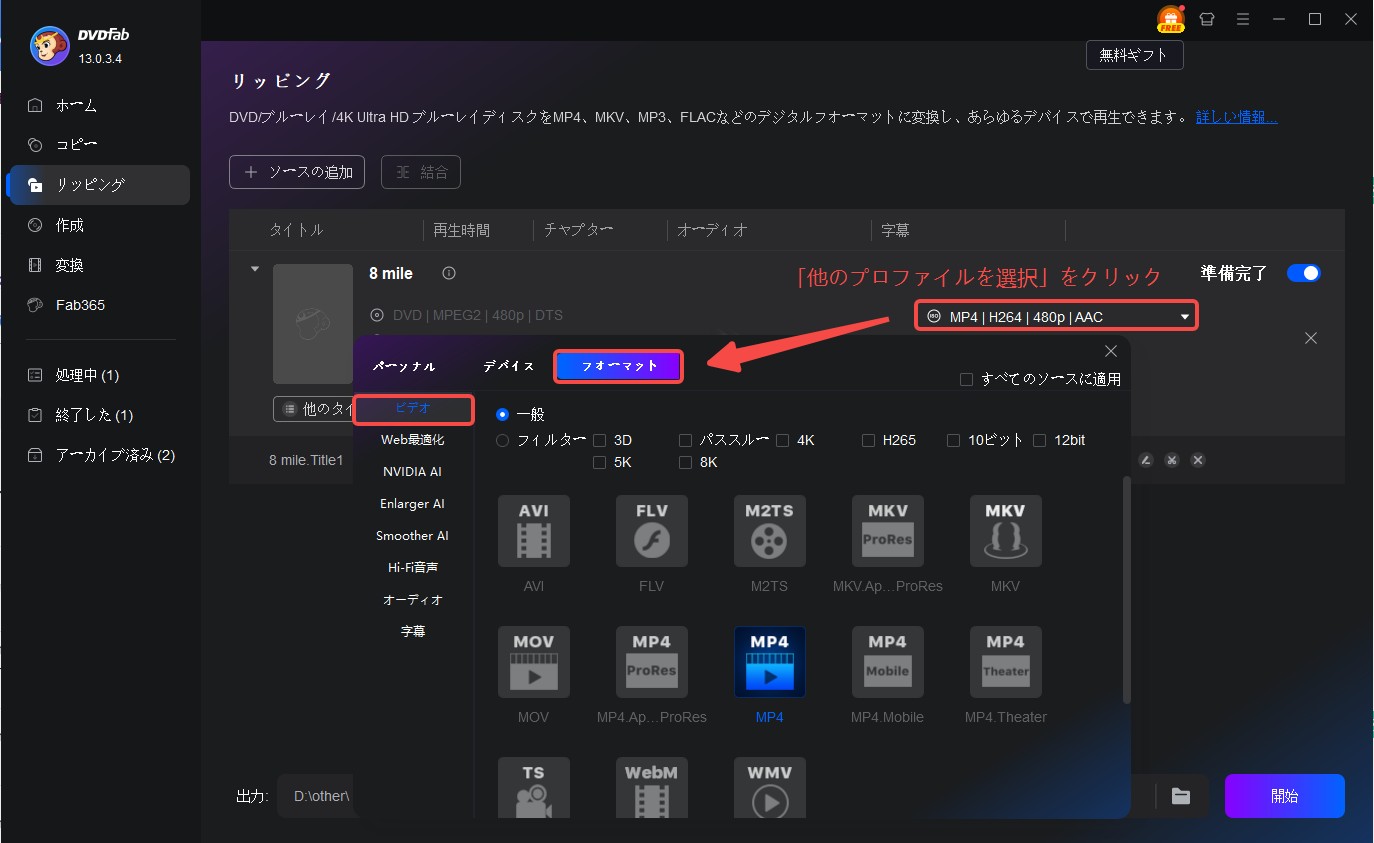Open the skin theme shirt icon

click(x=1207, y=19)
